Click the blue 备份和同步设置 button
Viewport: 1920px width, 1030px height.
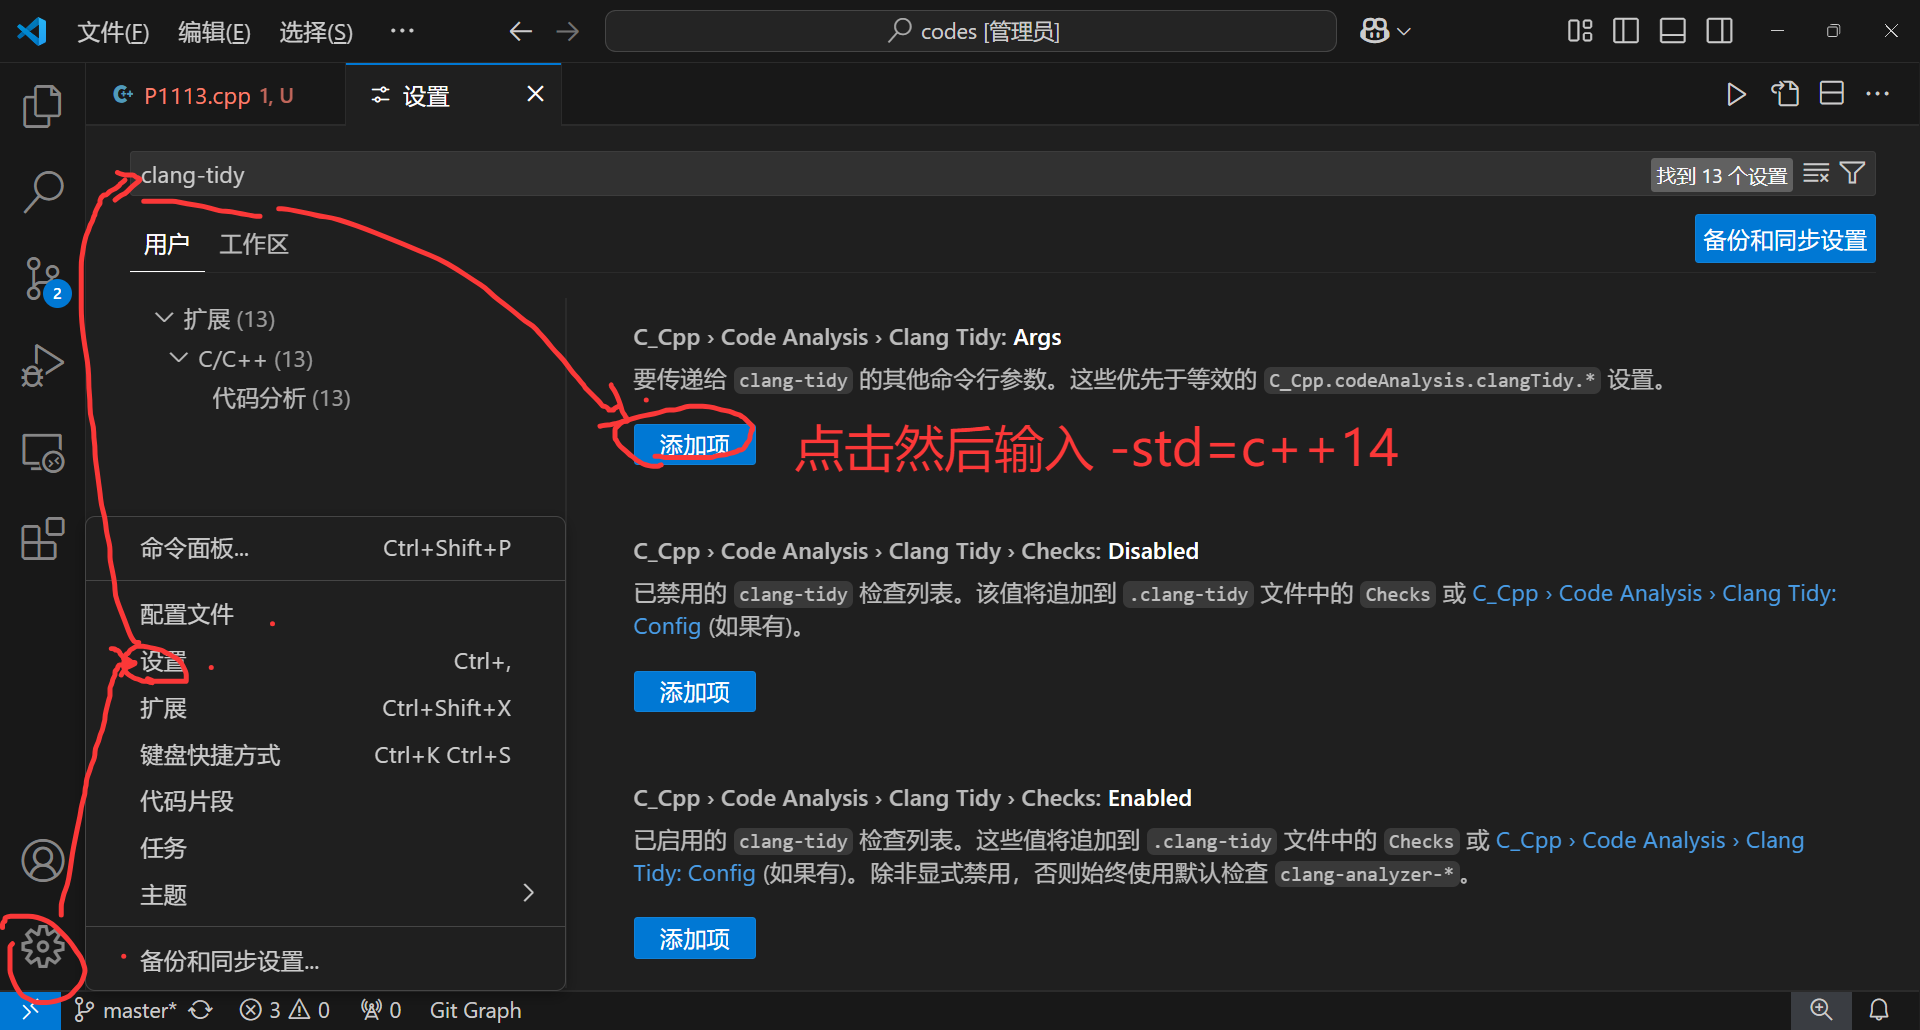1785,240
